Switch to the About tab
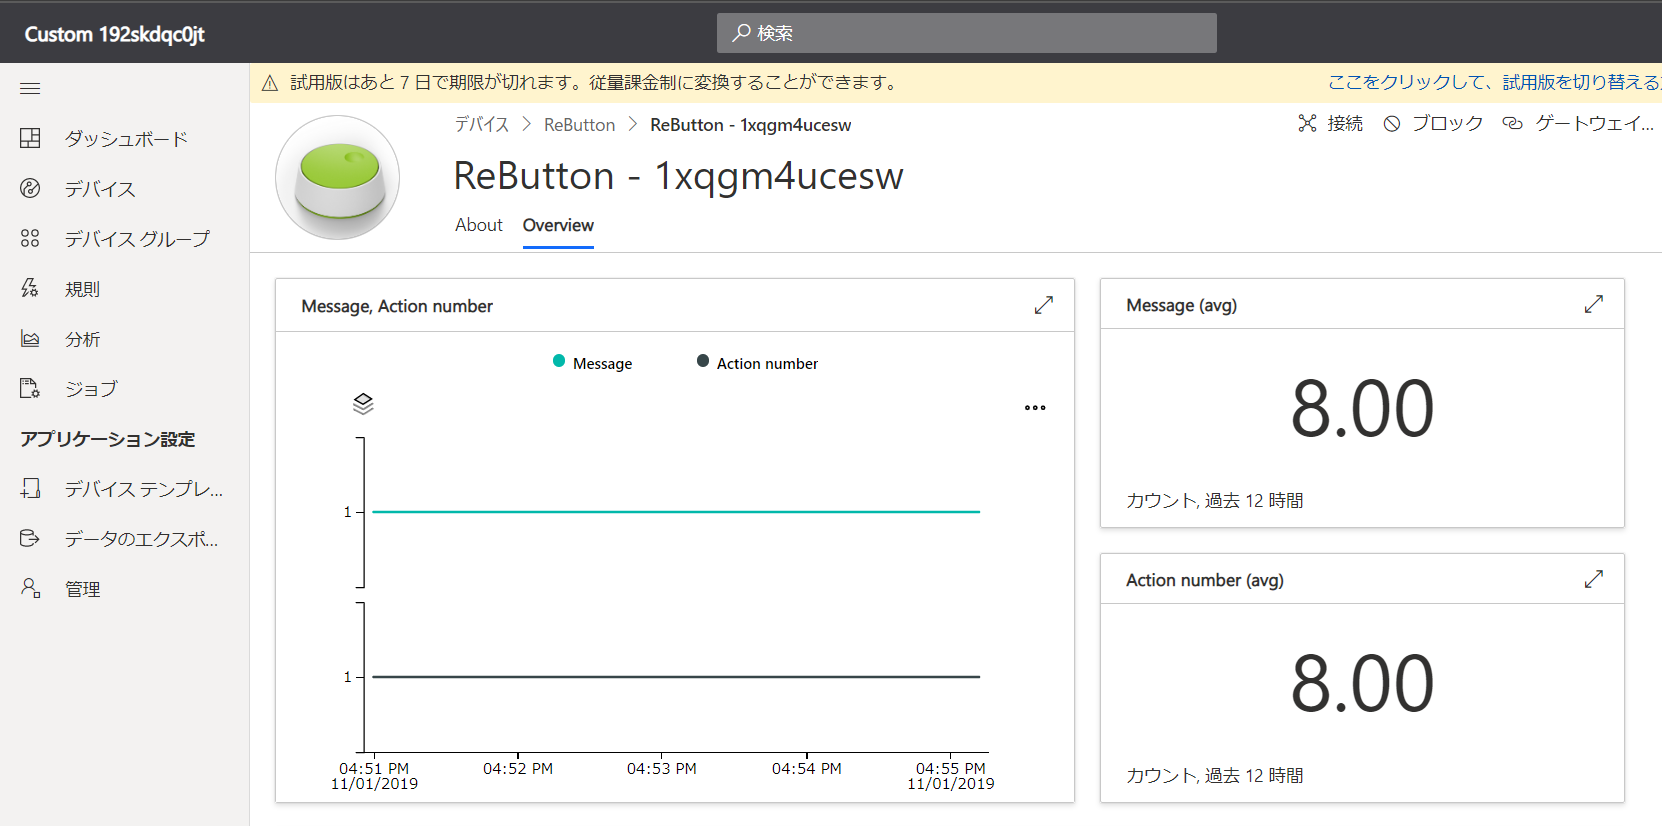1662x826 pixels. (478, 225)
